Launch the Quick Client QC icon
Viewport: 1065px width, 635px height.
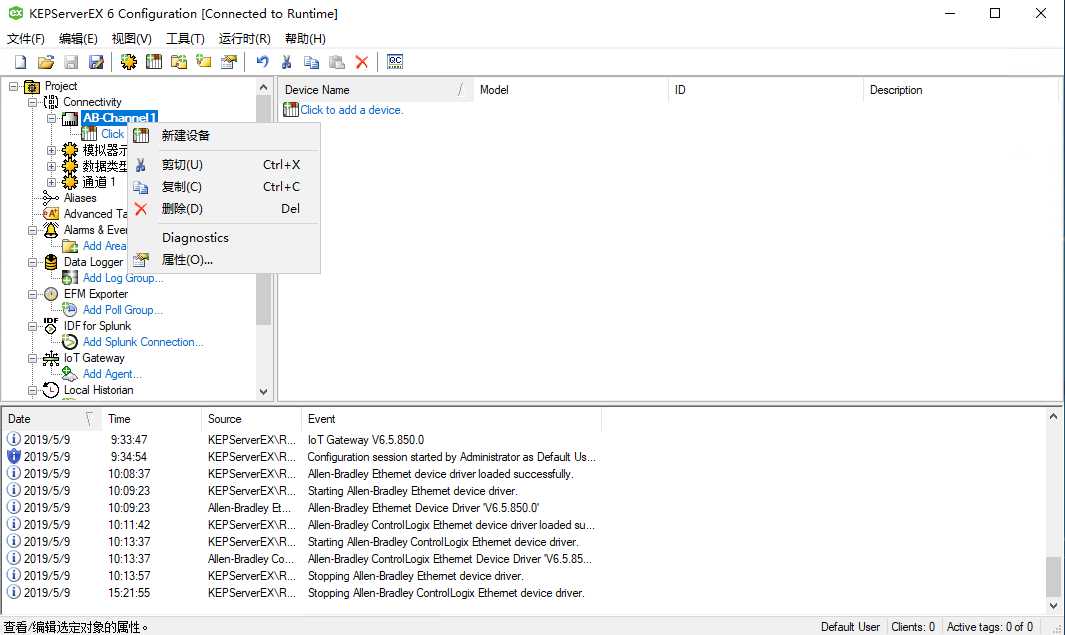(x=395, y=62)
